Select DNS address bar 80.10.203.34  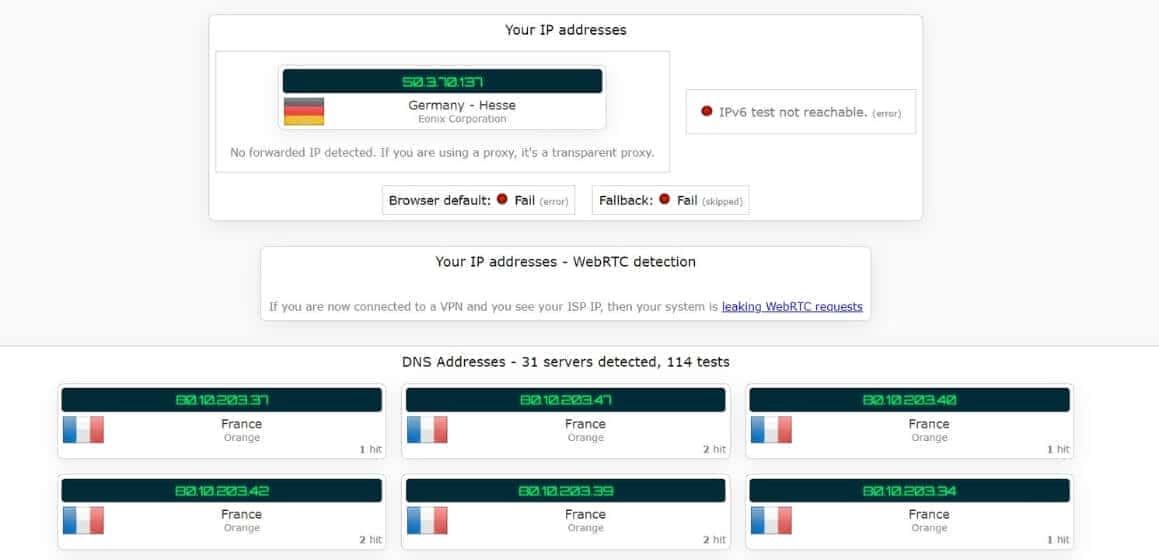coord(909,491)
